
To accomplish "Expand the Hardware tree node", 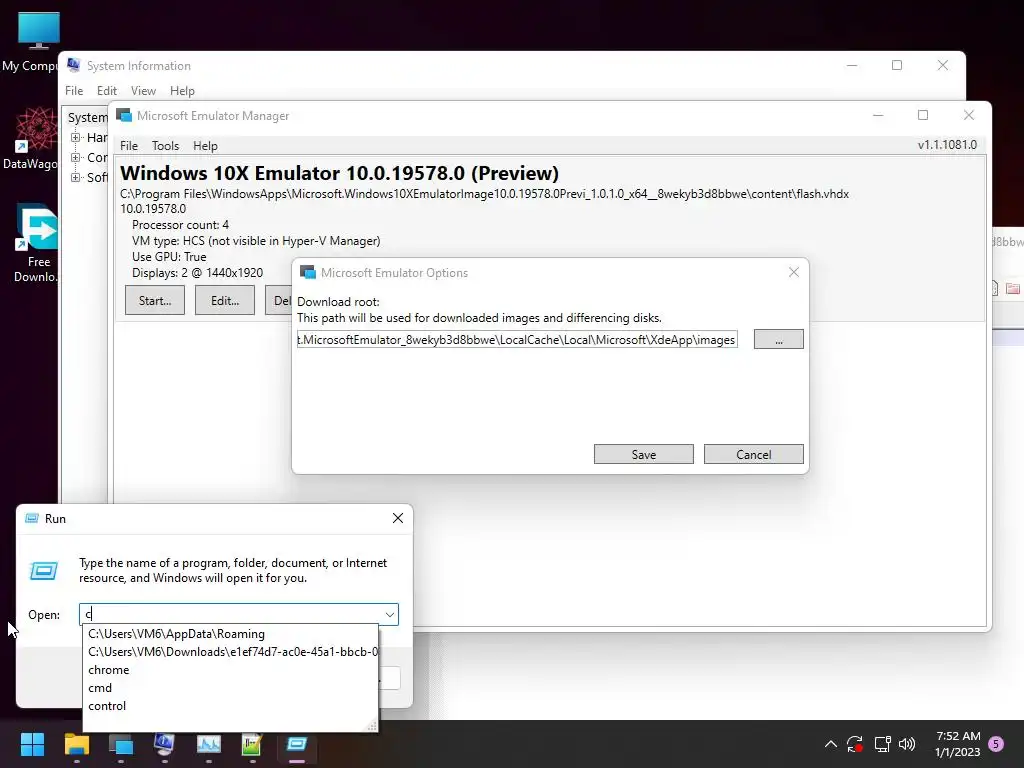I will [76, 137].
